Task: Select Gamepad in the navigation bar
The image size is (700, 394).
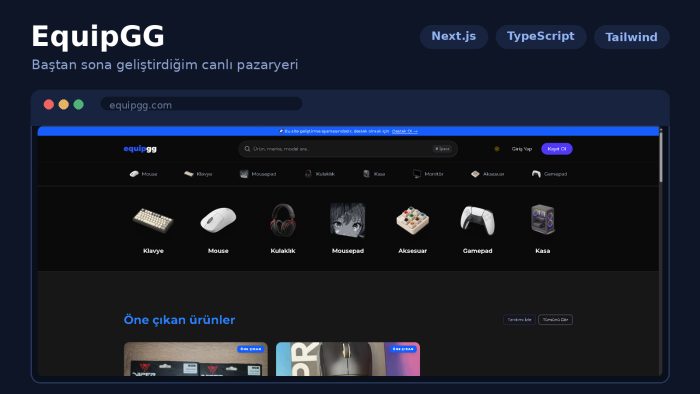Action: pos(550,174)
